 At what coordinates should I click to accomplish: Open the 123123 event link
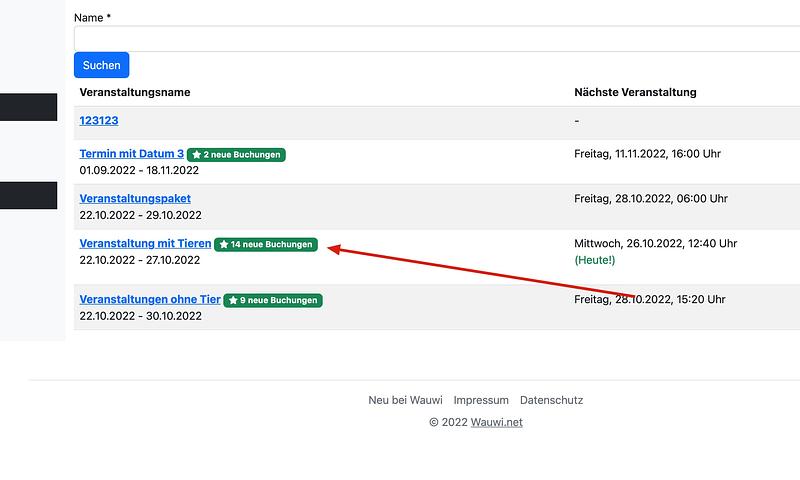tap(99, 121)
